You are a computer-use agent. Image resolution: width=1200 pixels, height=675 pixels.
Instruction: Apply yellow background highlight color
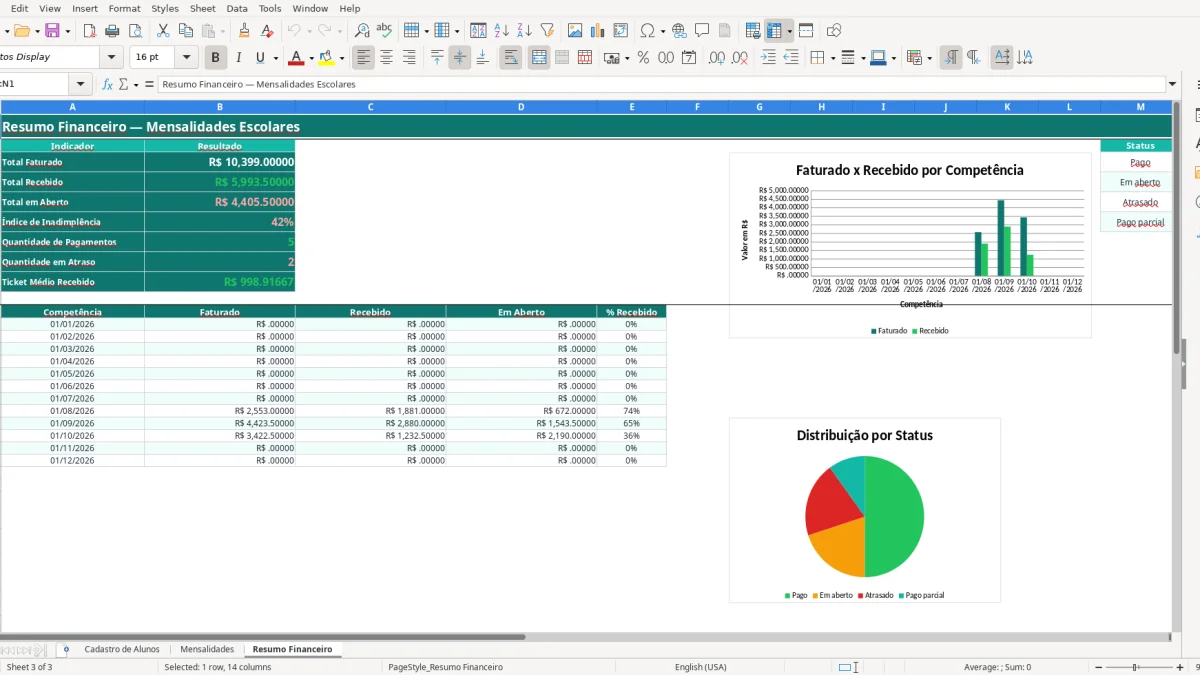point(326,58)
